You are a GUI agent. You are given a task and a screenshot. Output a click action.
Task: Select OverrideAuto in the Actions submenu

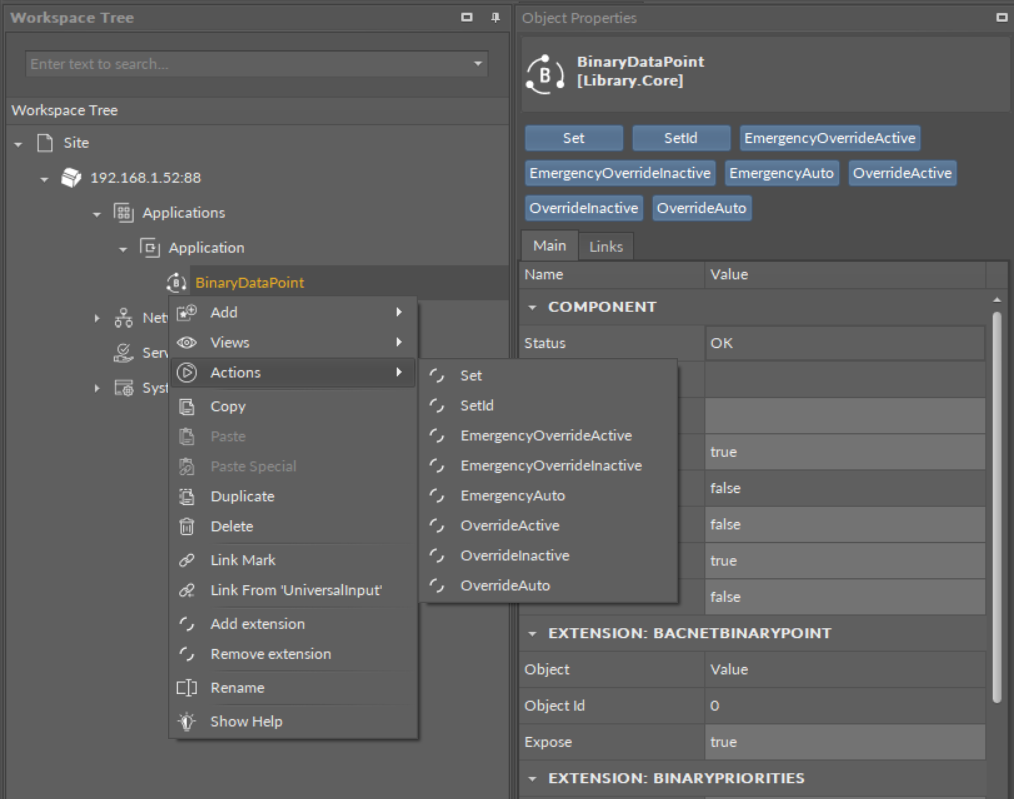click(504, 586)
